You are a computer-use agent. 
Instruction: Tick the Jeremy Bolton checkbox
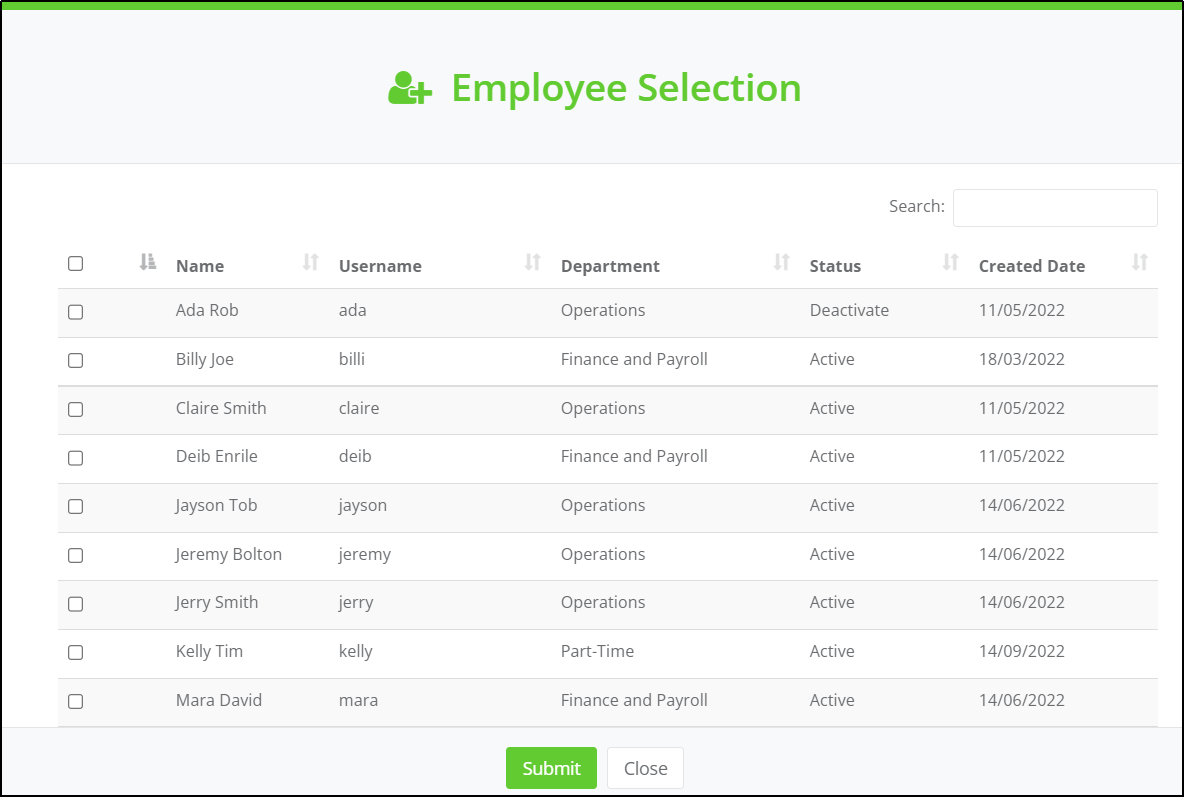(x=76, y=556)
